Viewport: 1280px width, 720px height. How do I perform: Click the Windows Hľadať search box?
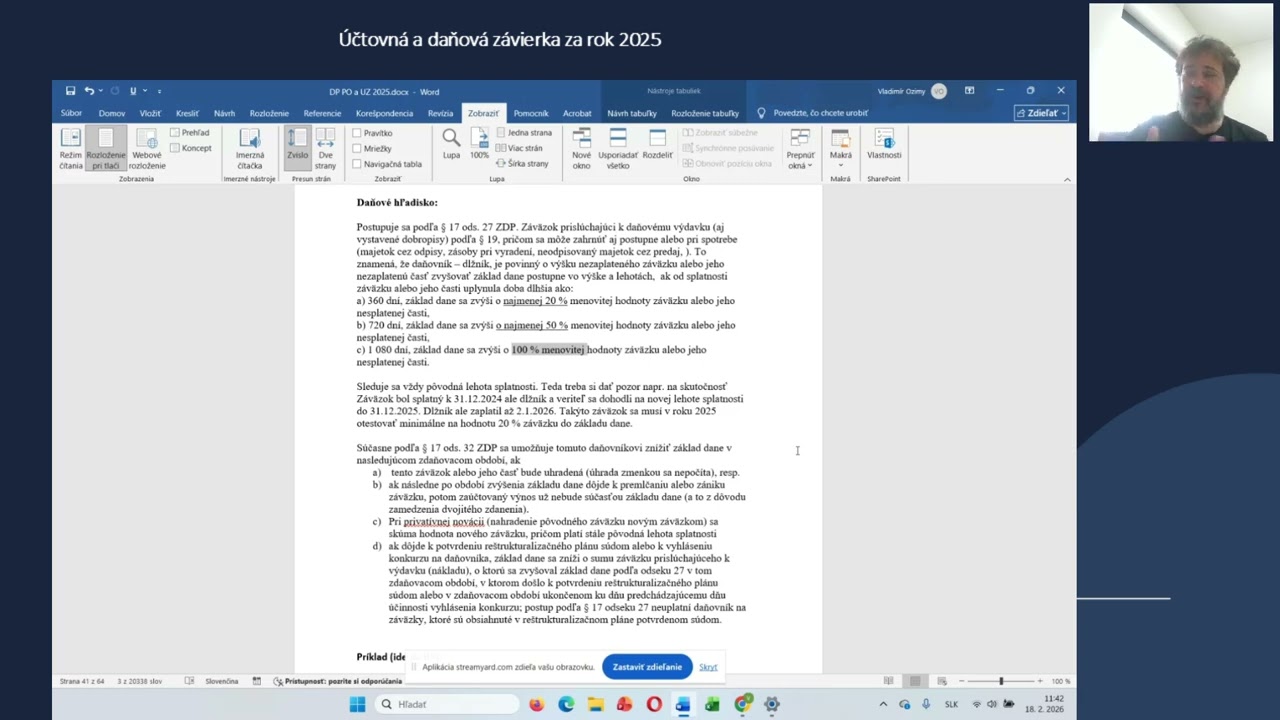[x=445, y=704]
